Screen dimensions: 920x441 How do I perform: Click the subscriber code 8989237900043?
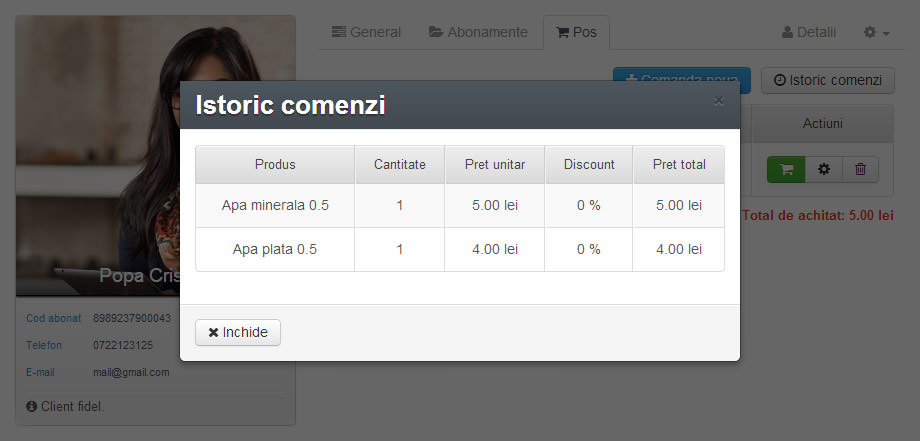click(132, 318)
